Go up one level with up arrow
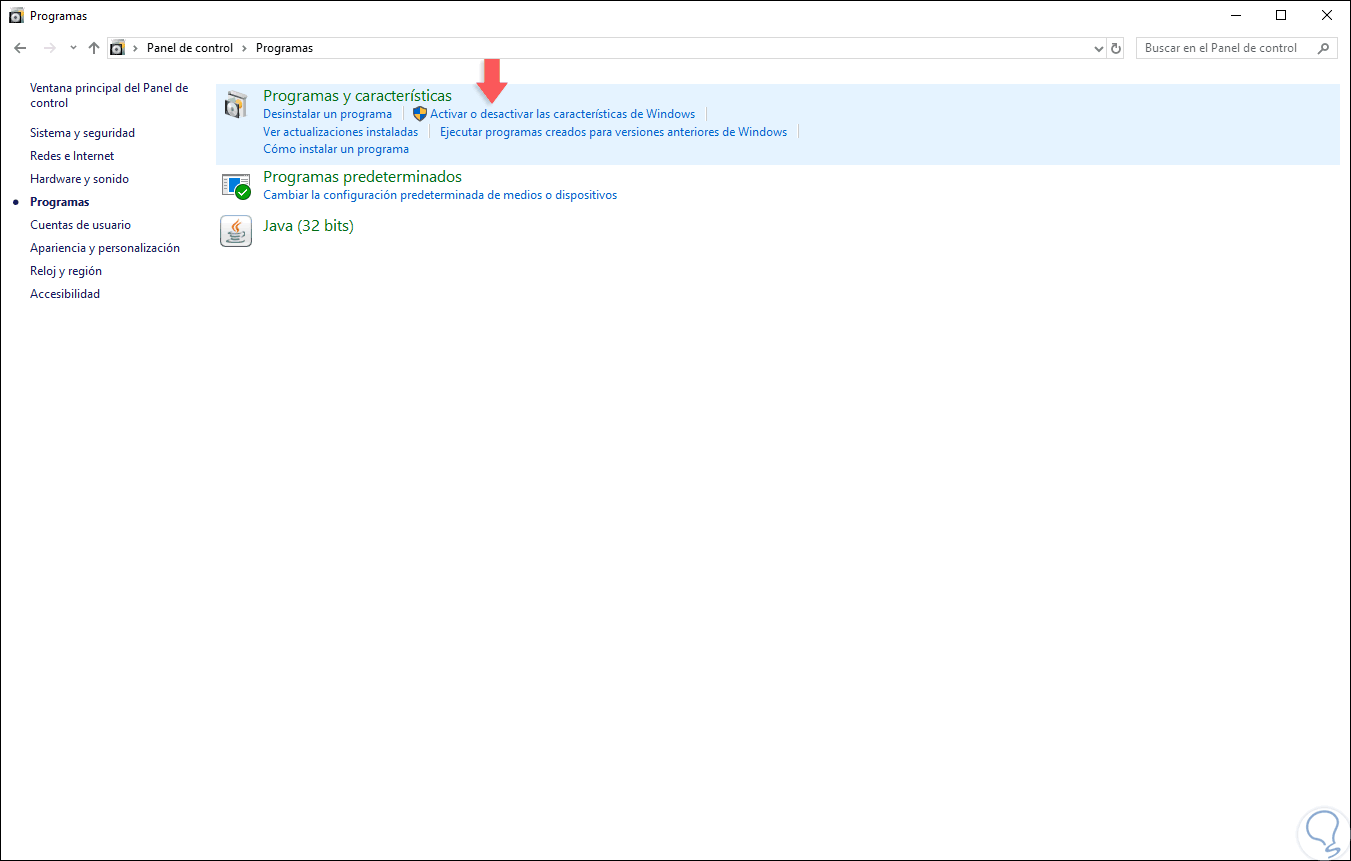Image resolution: width=1351 pixels, height=861 pixels. 94,48
